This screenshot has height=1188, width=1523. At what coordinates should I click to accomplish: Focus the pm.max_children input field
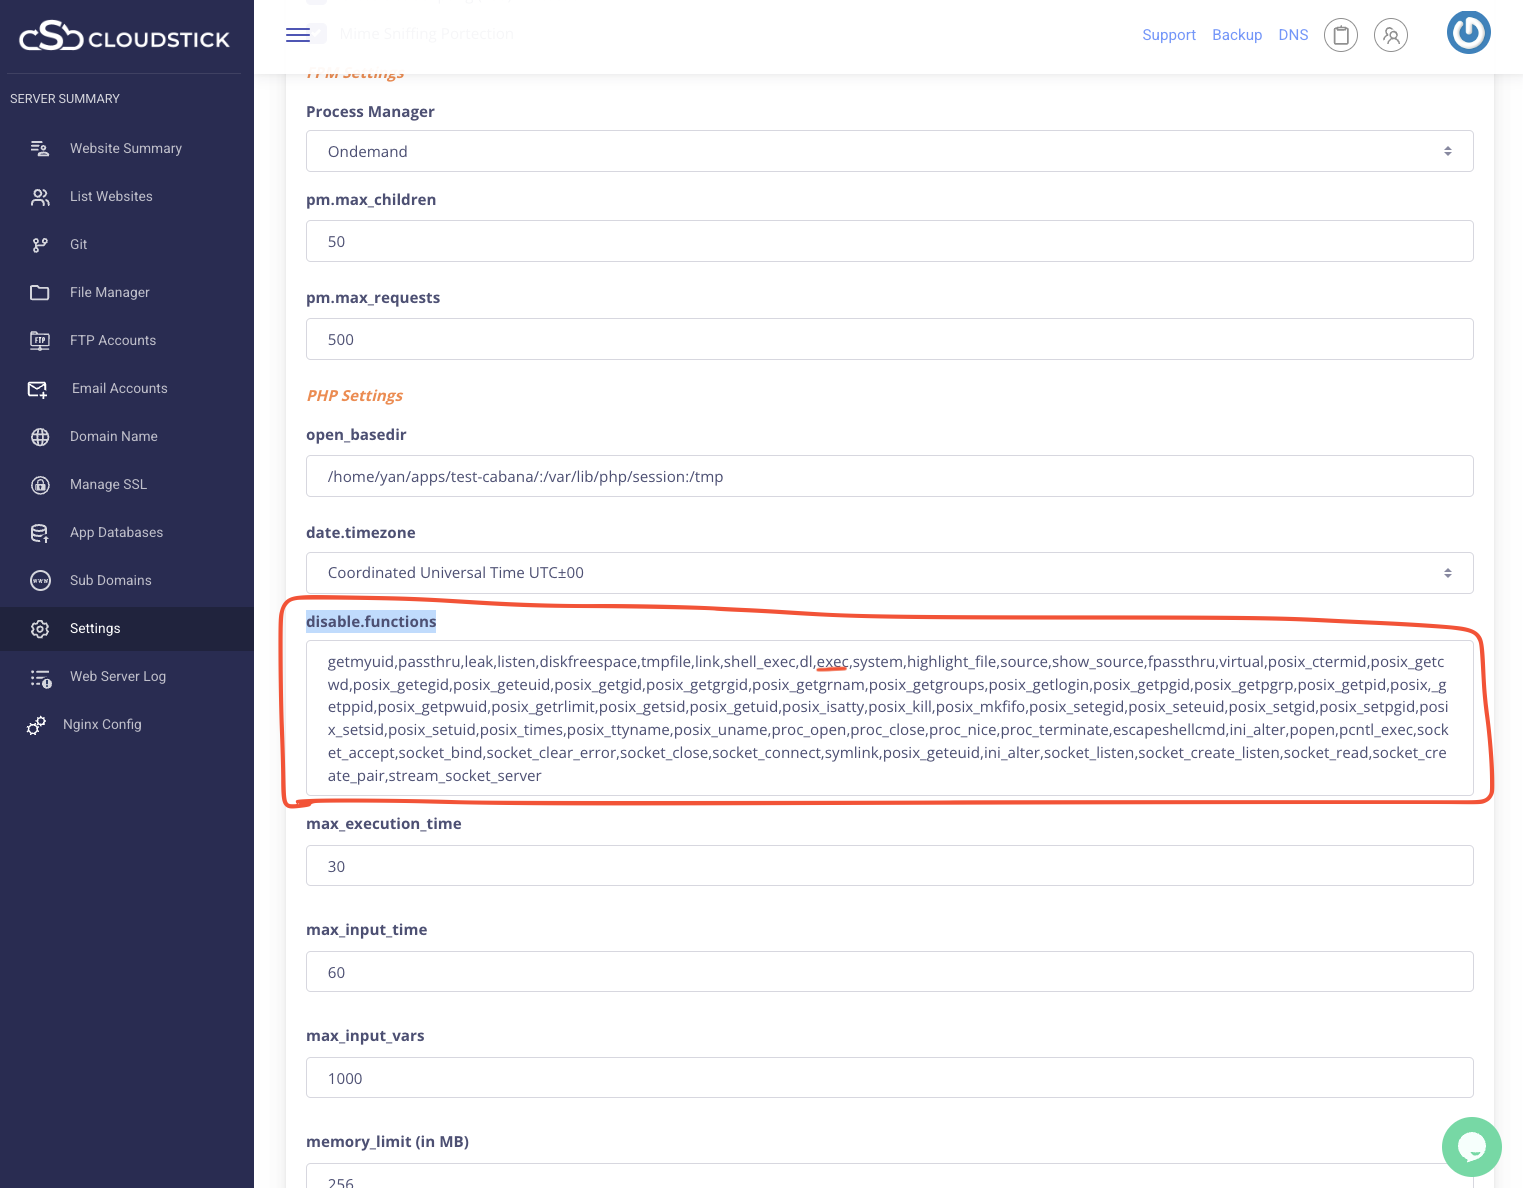(x=888, y=242)
